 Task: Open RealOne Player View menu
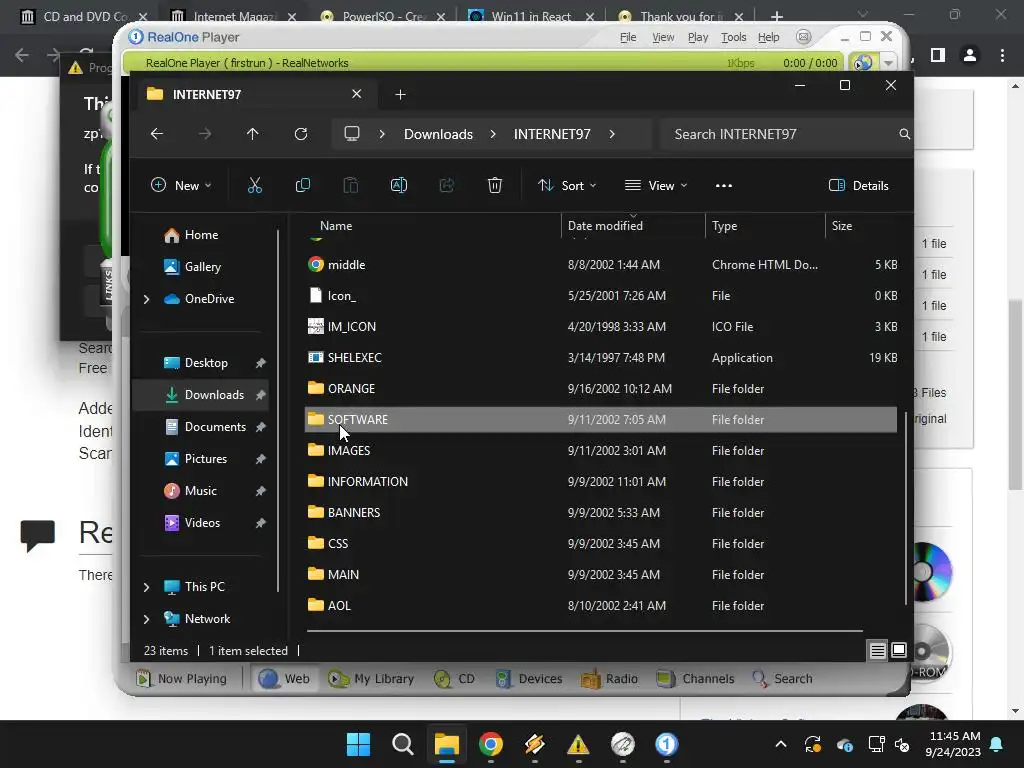pos(663,37)
